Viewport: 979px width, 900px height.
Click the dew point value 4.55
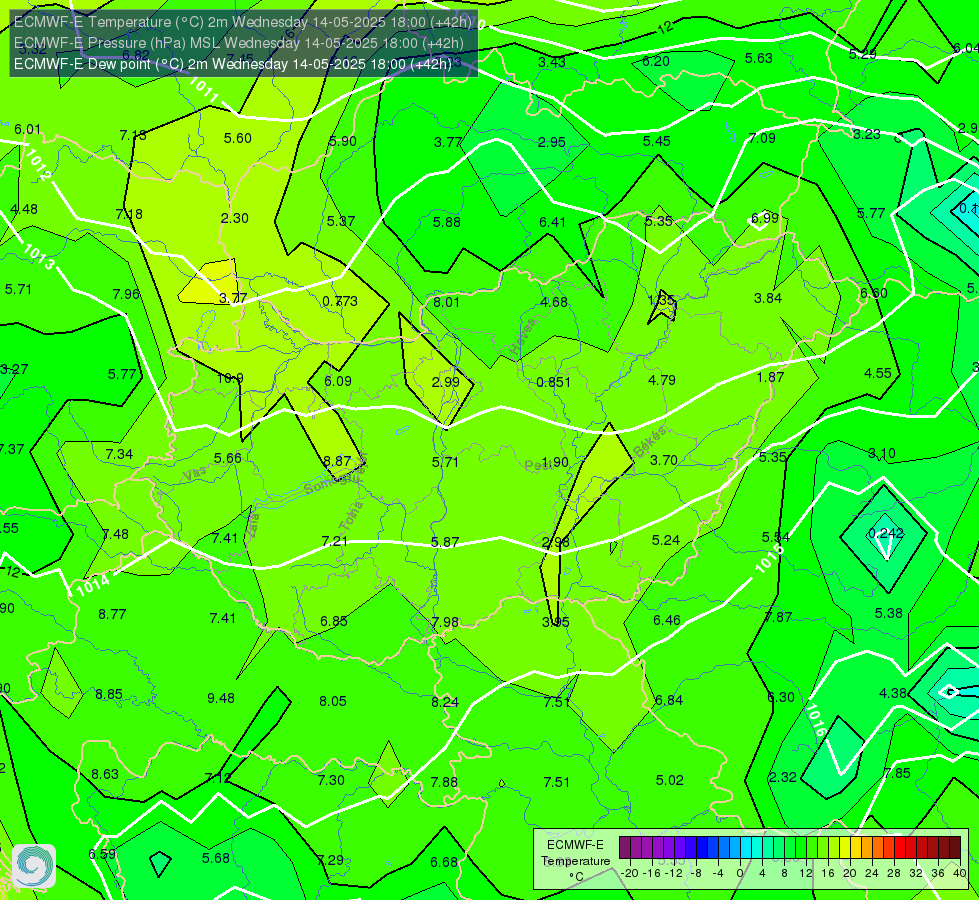tap(878, 373)
